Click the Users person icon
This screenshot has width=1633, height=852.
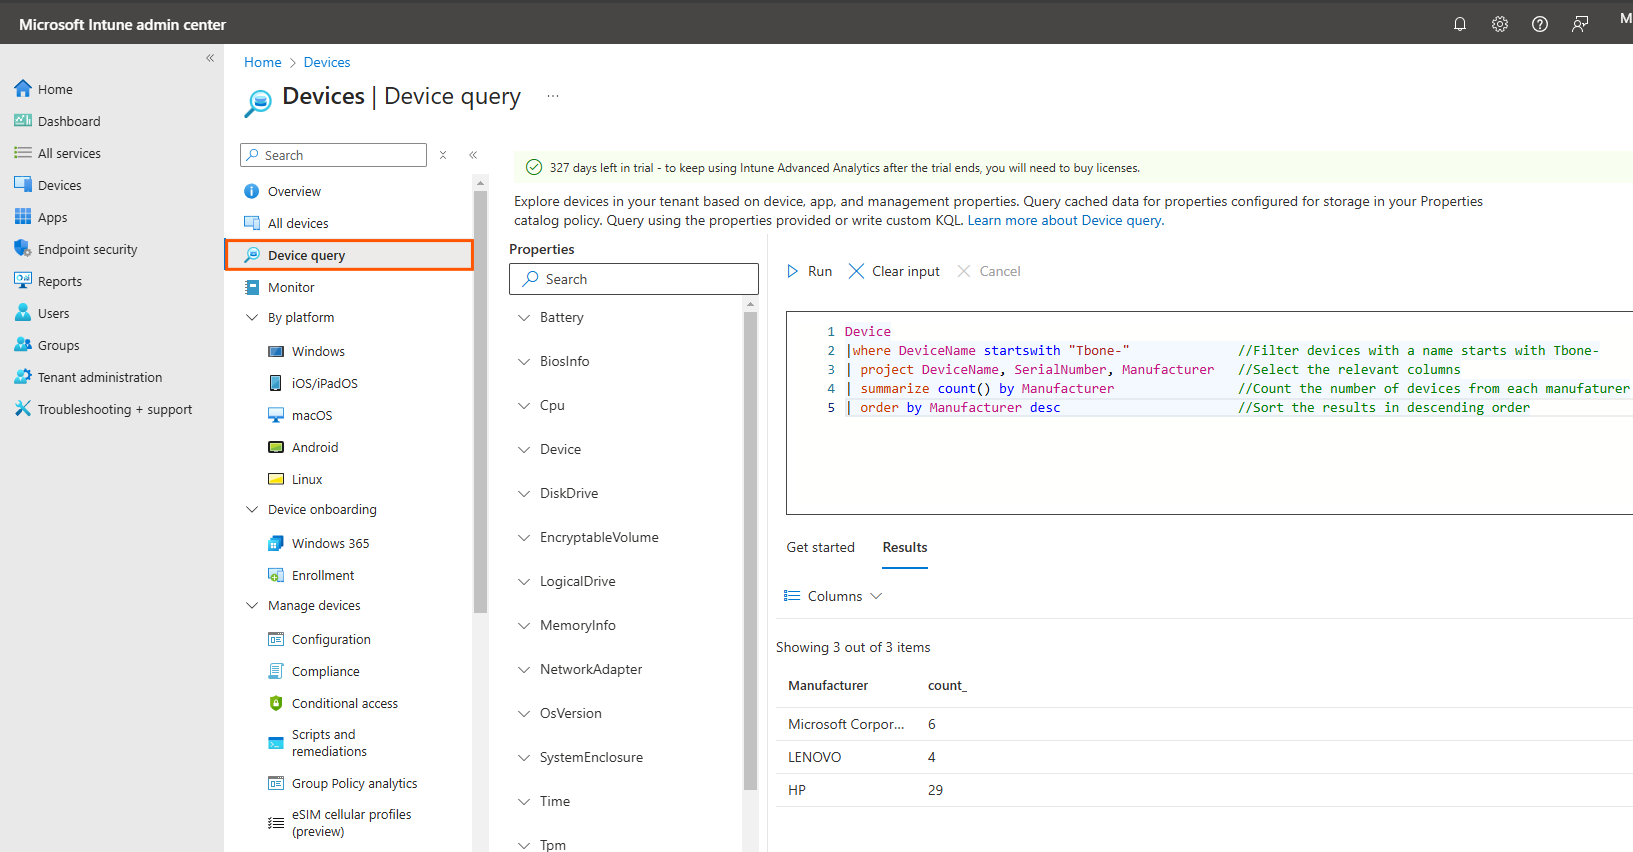(23, 313)
